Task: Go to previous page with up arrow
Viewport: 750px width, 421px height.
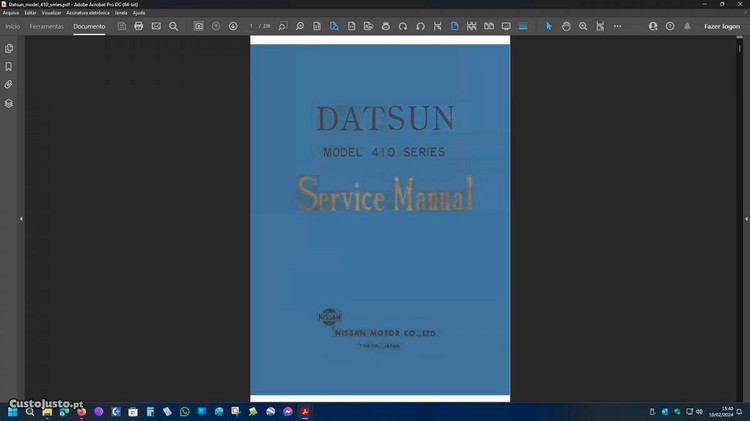Action: coord(216,26)
